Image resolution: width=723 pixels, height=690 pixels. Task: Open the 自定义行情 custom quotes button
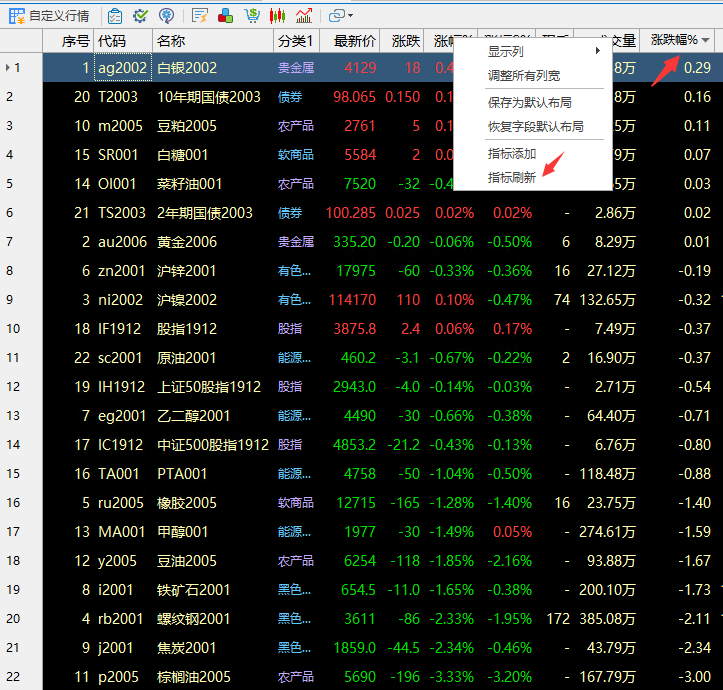coord(48,16)
